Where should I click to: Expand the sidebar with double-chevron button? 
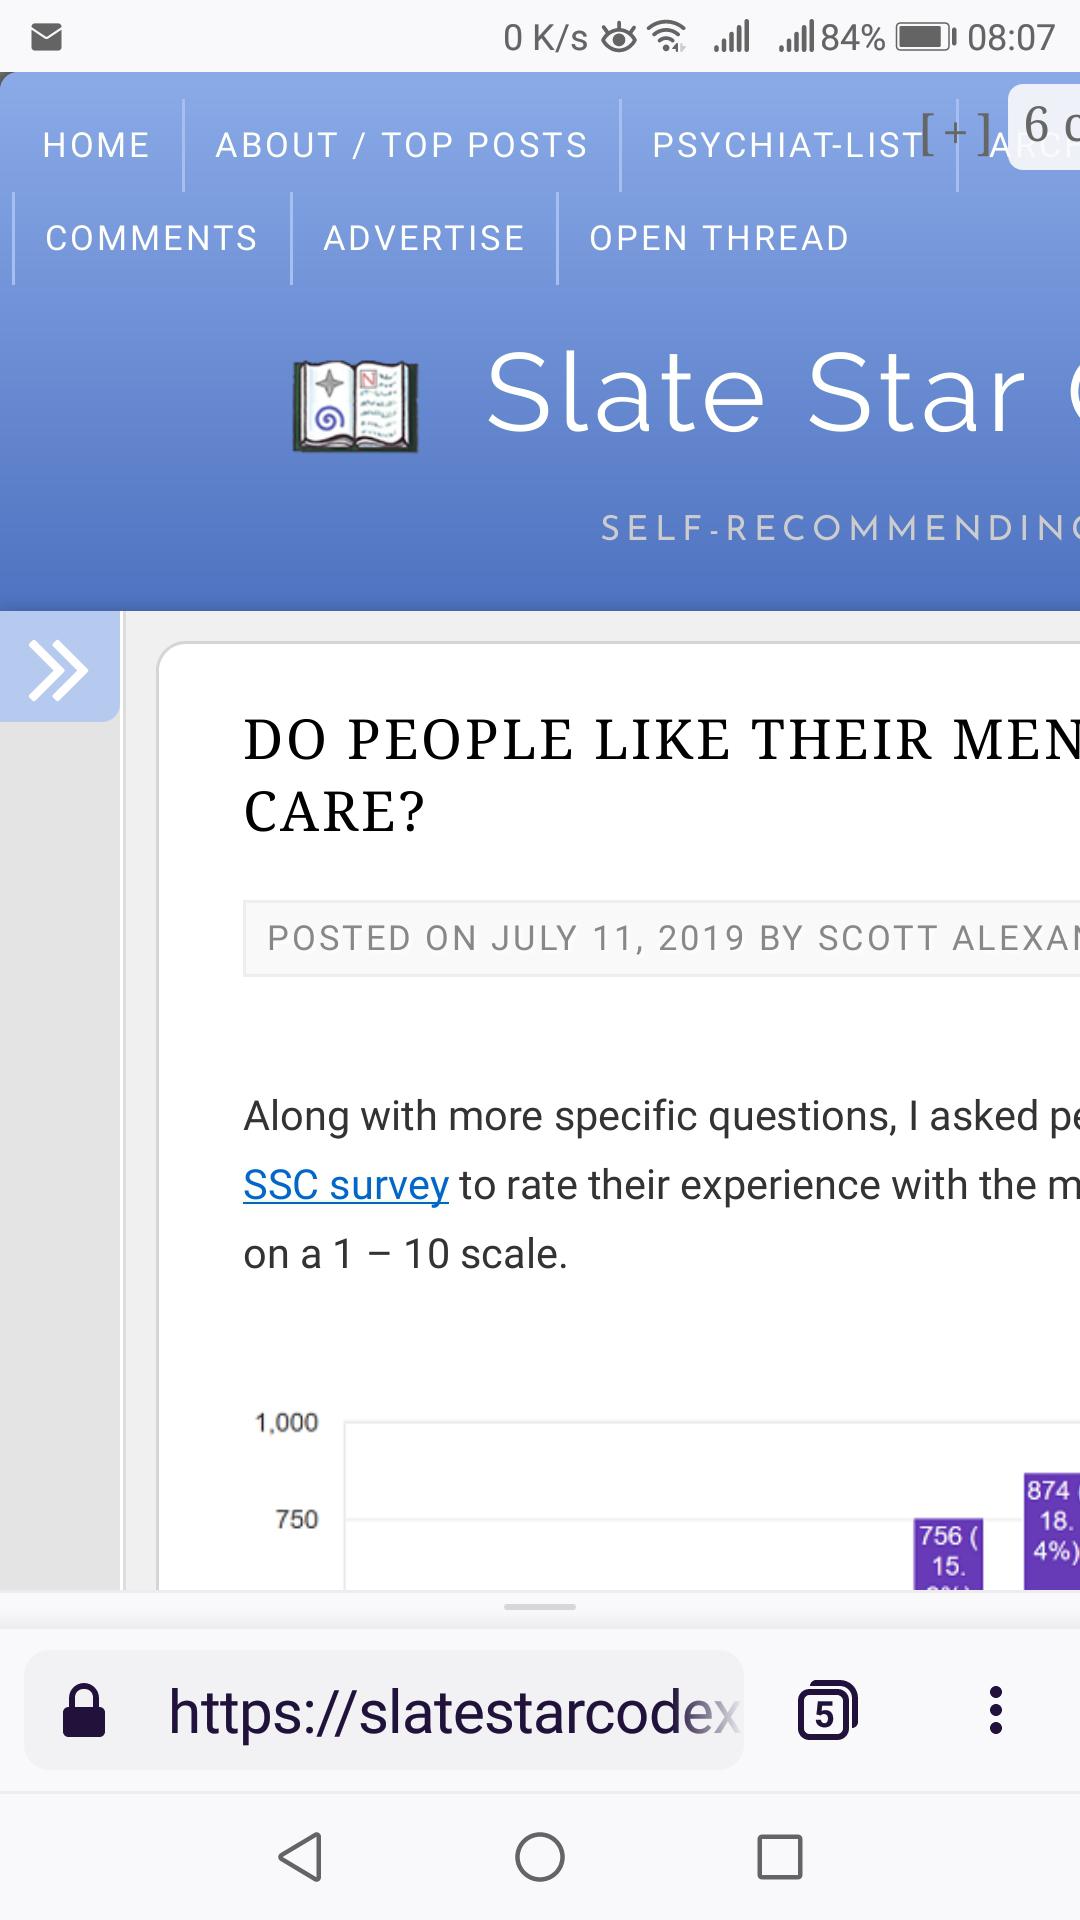(x=58, y=667)
